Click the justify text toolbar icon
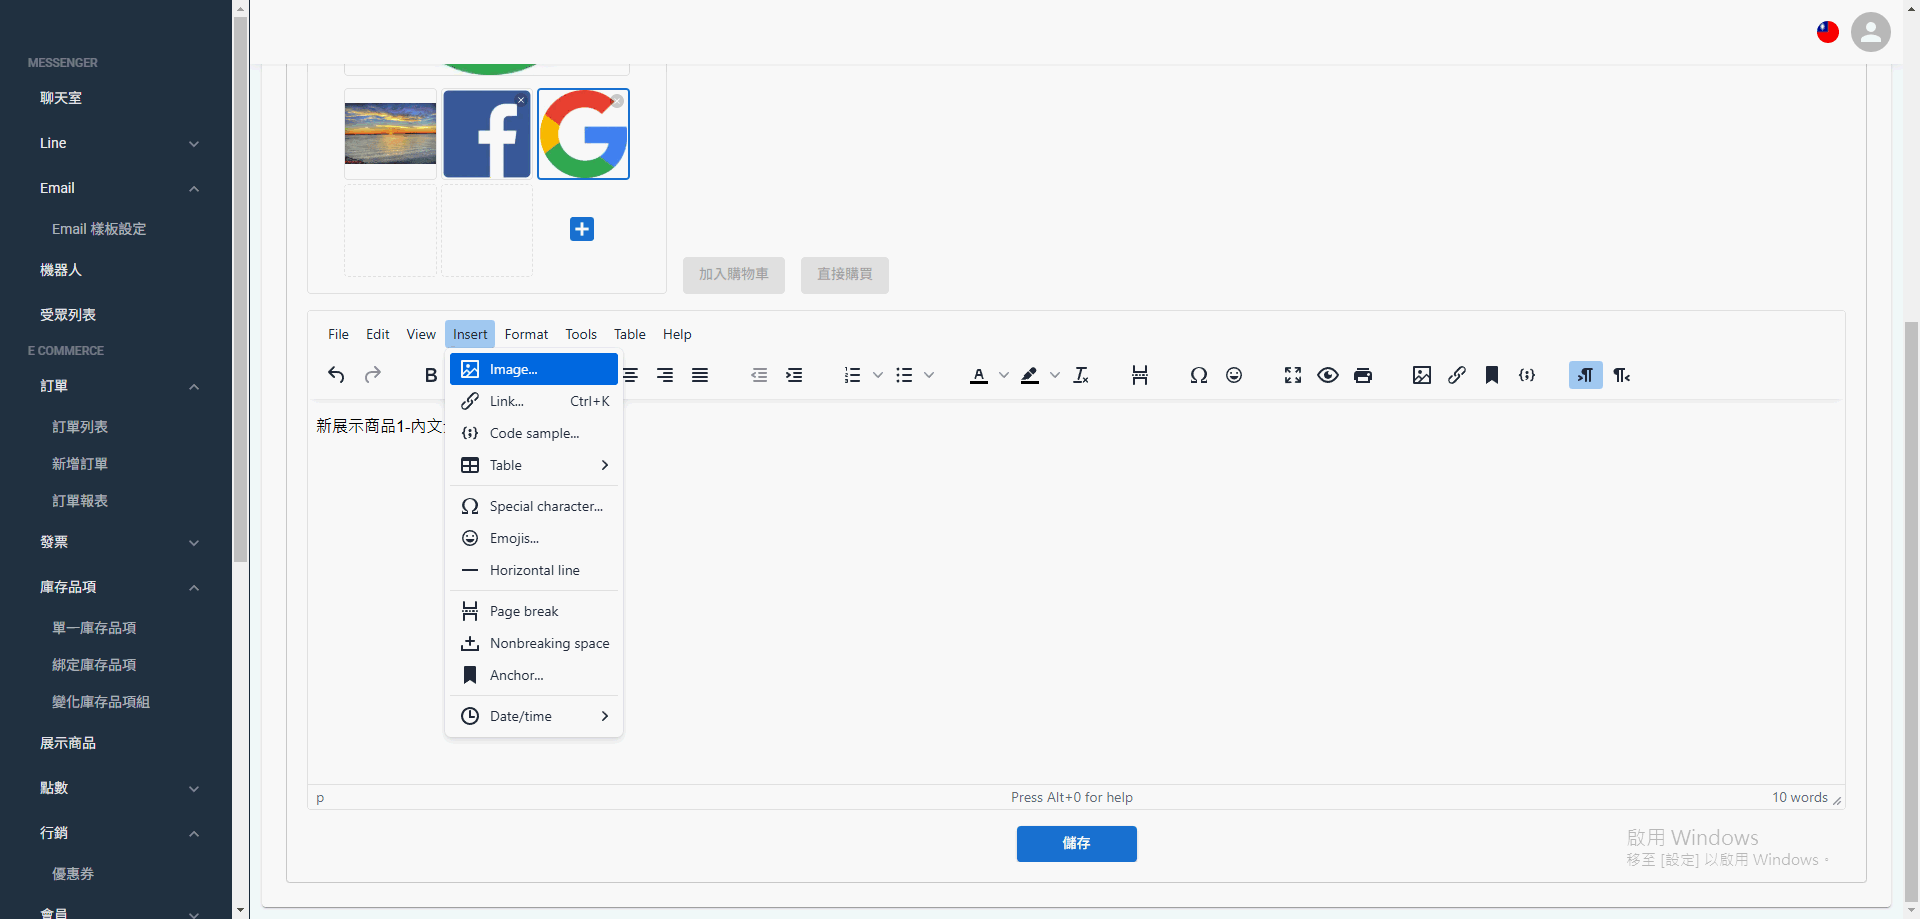 (700, 375)
